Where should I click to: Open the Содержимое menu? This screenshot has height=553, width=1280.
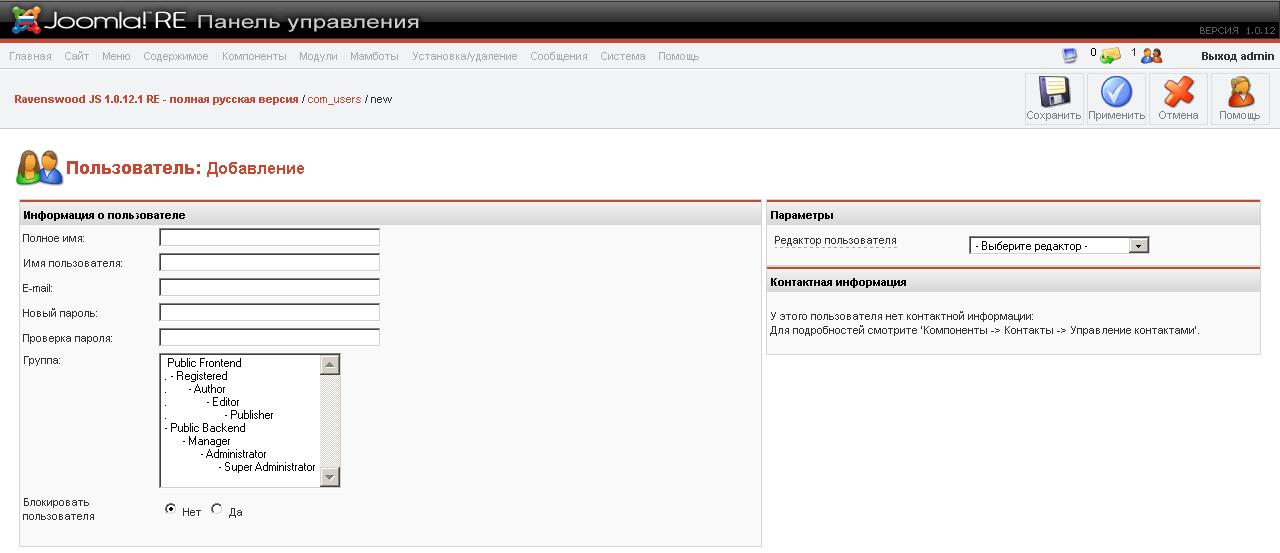[176, 56]
